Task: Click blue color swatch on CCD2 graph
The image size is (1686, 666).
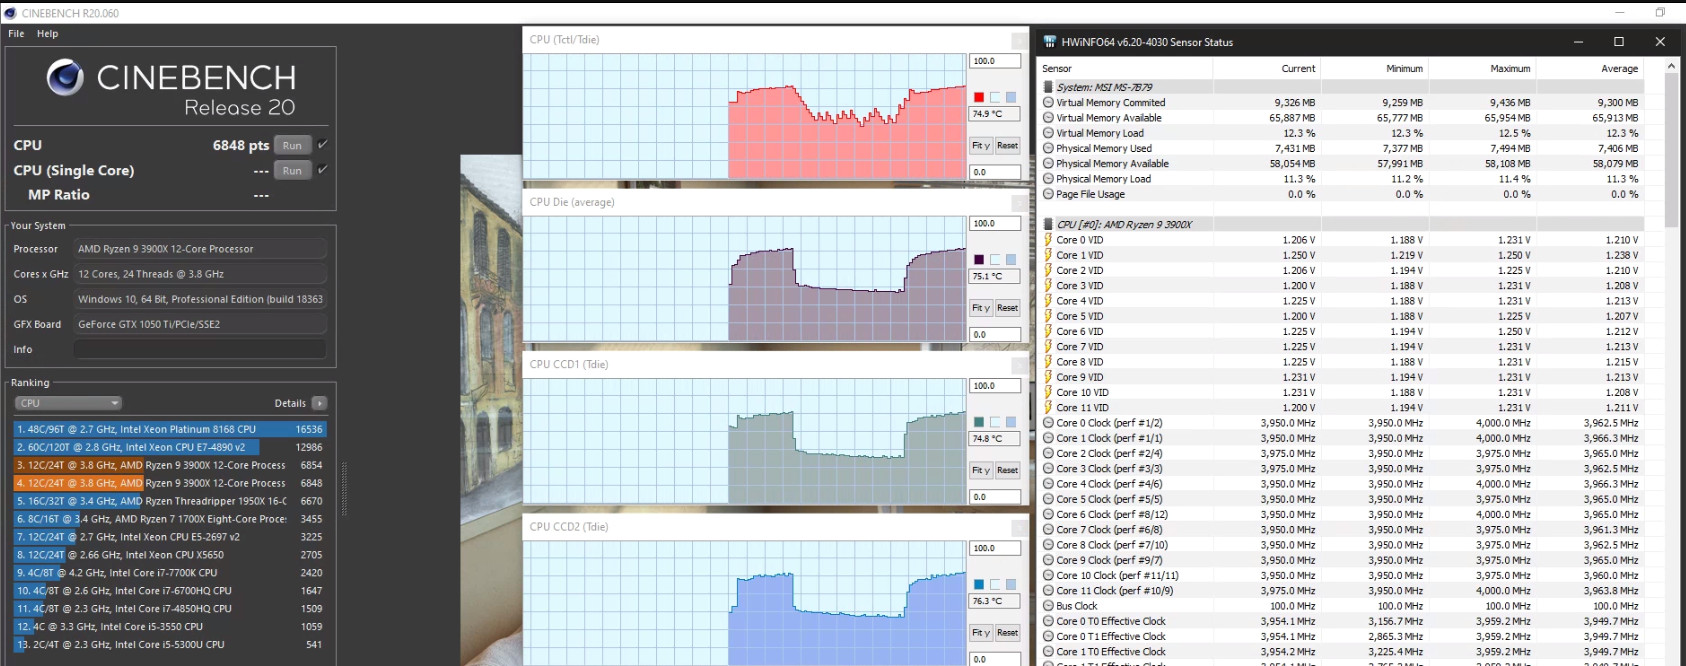Action: click(979, 584)
